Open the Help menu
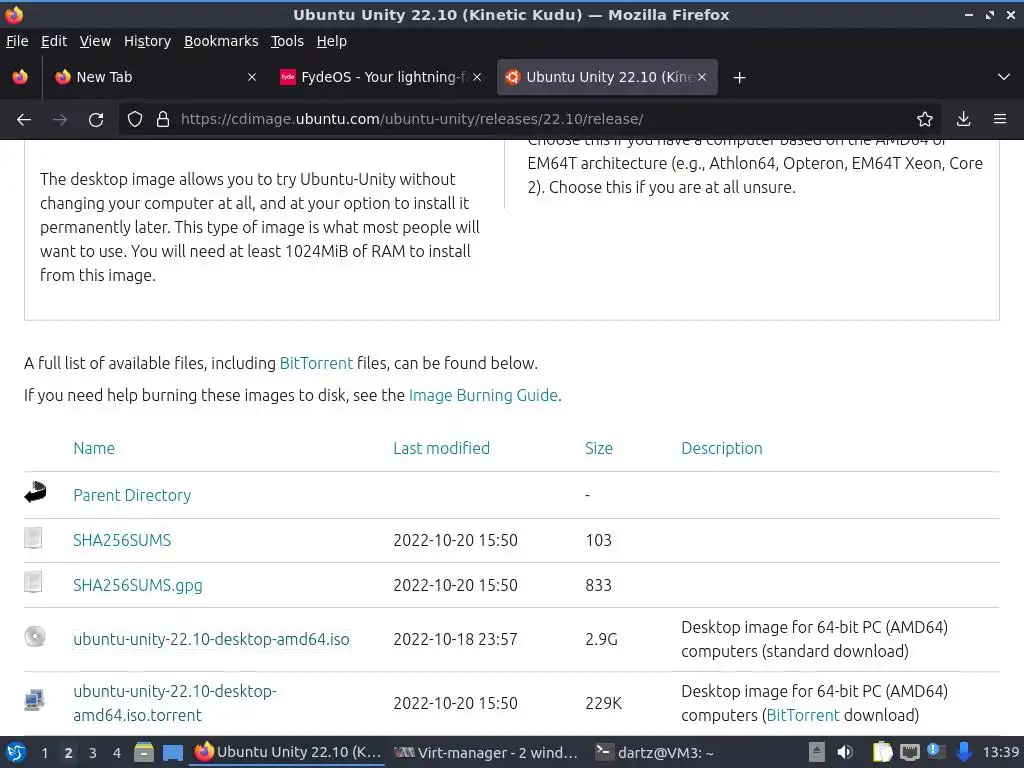The image size is (1024, 768). [332, 41]
